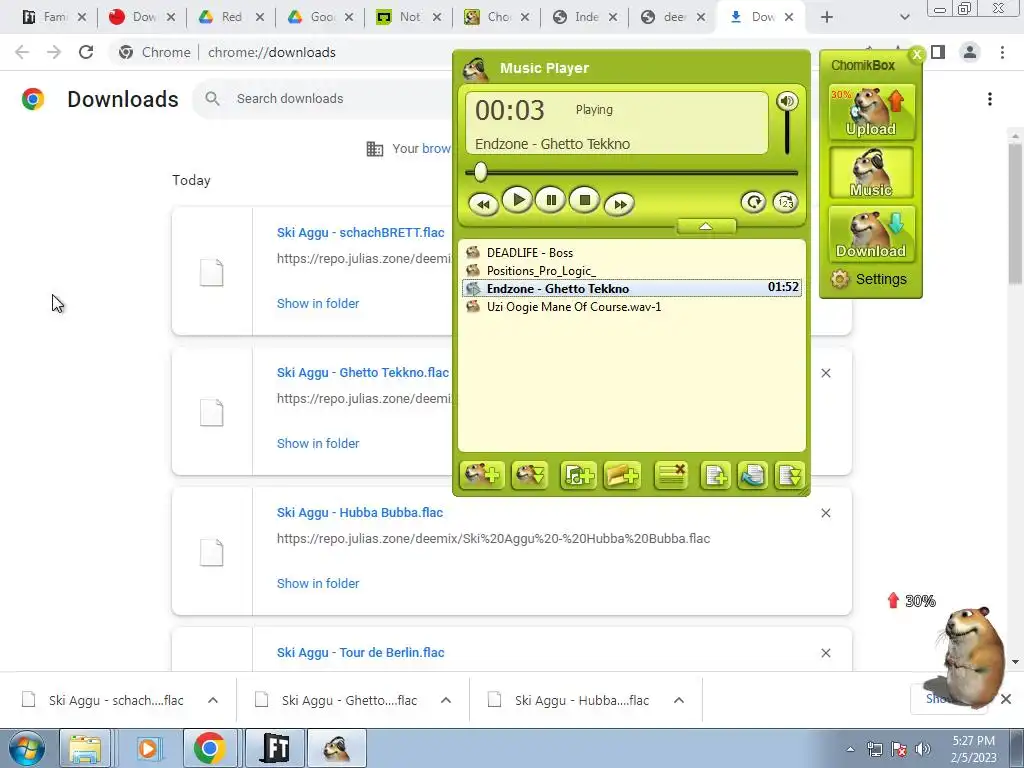
Task: Open Chrome profile icon
Action: coord(970,52)
